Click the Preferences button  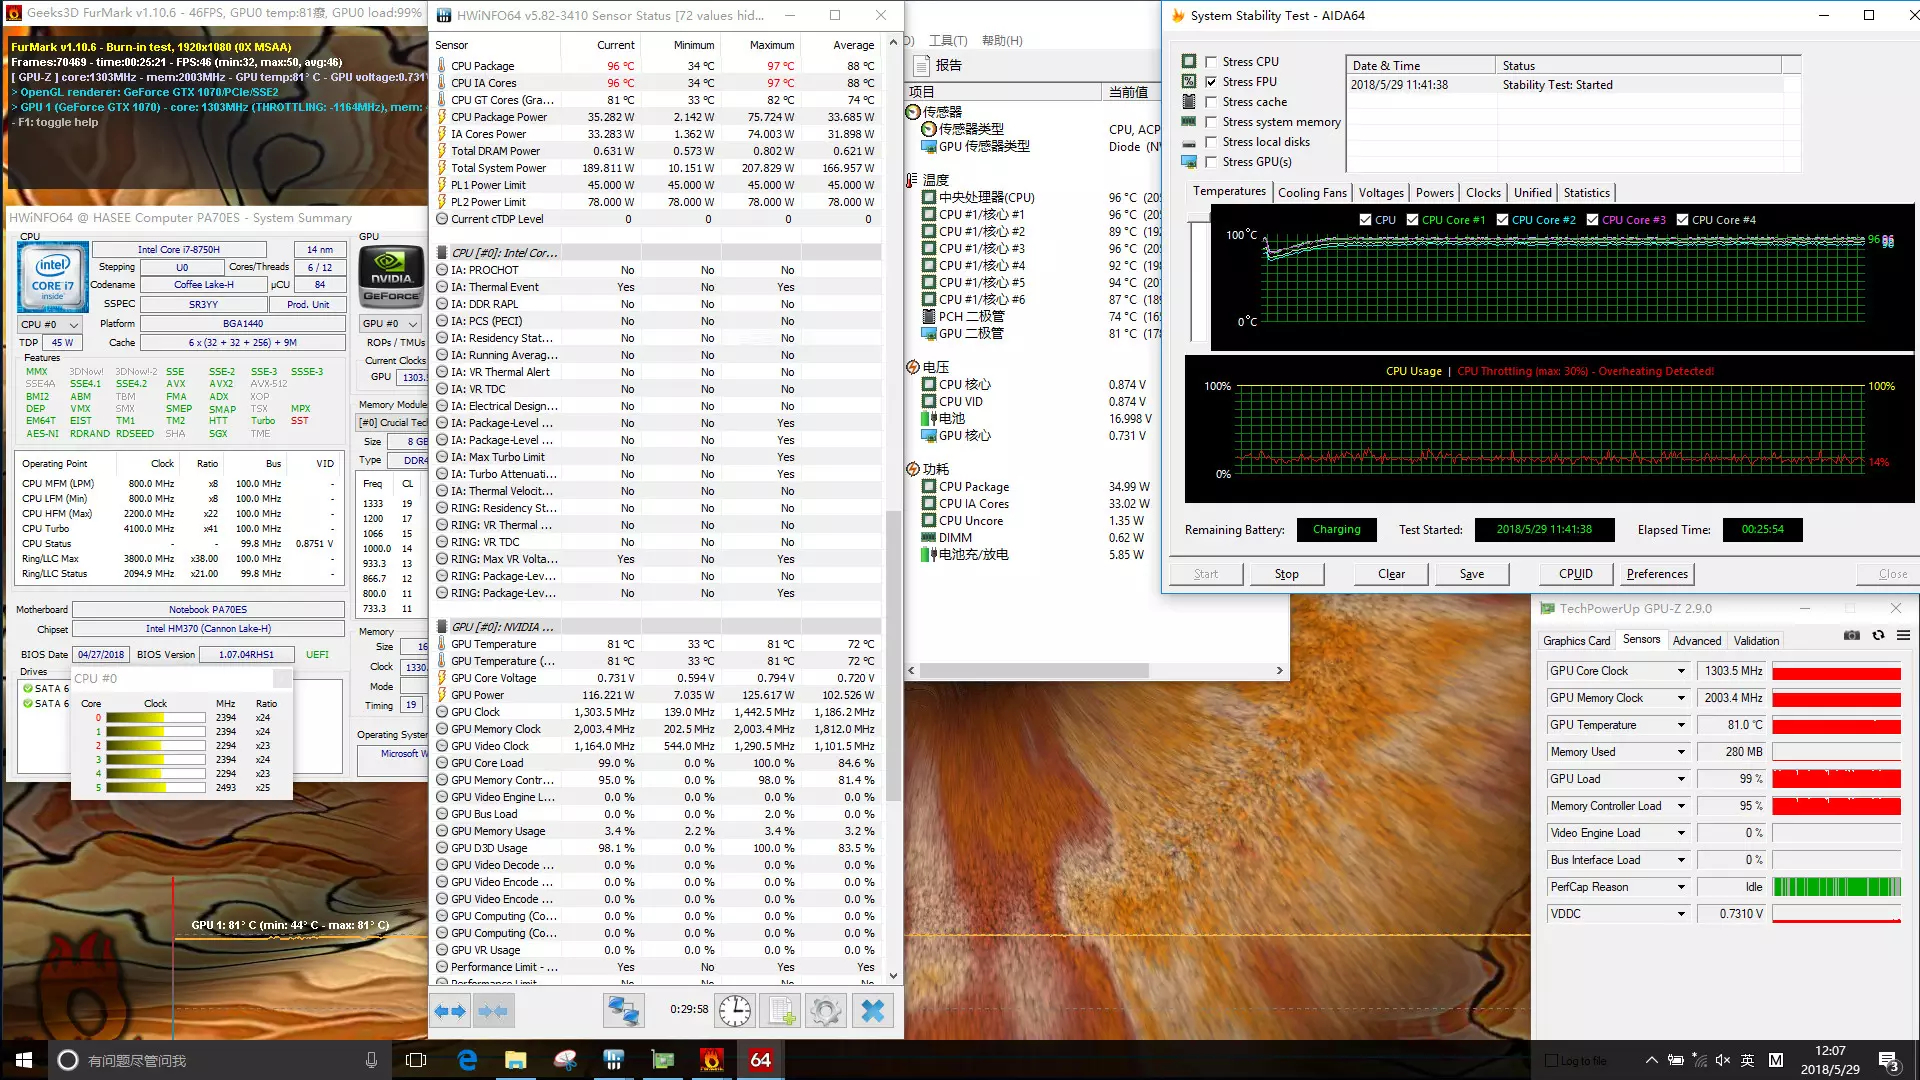pyautogui.click(x=1656, y=574)
